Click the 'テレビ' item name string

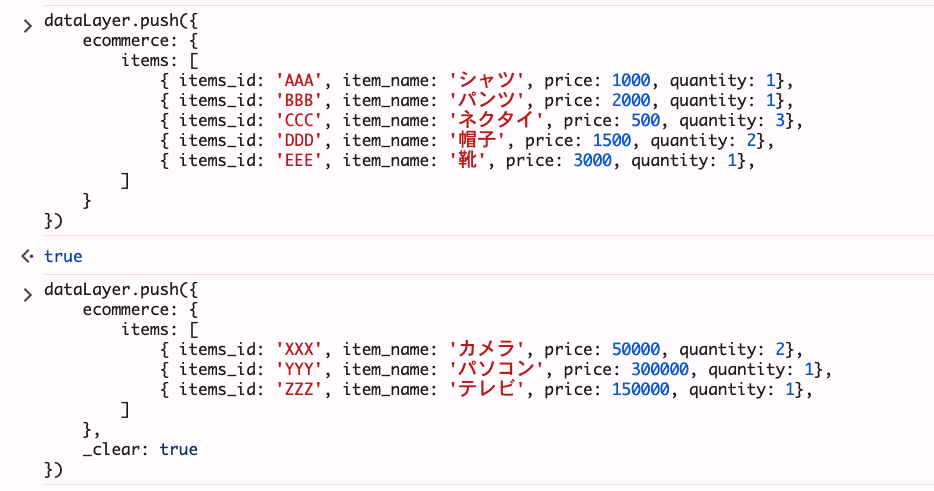(487, 389)
